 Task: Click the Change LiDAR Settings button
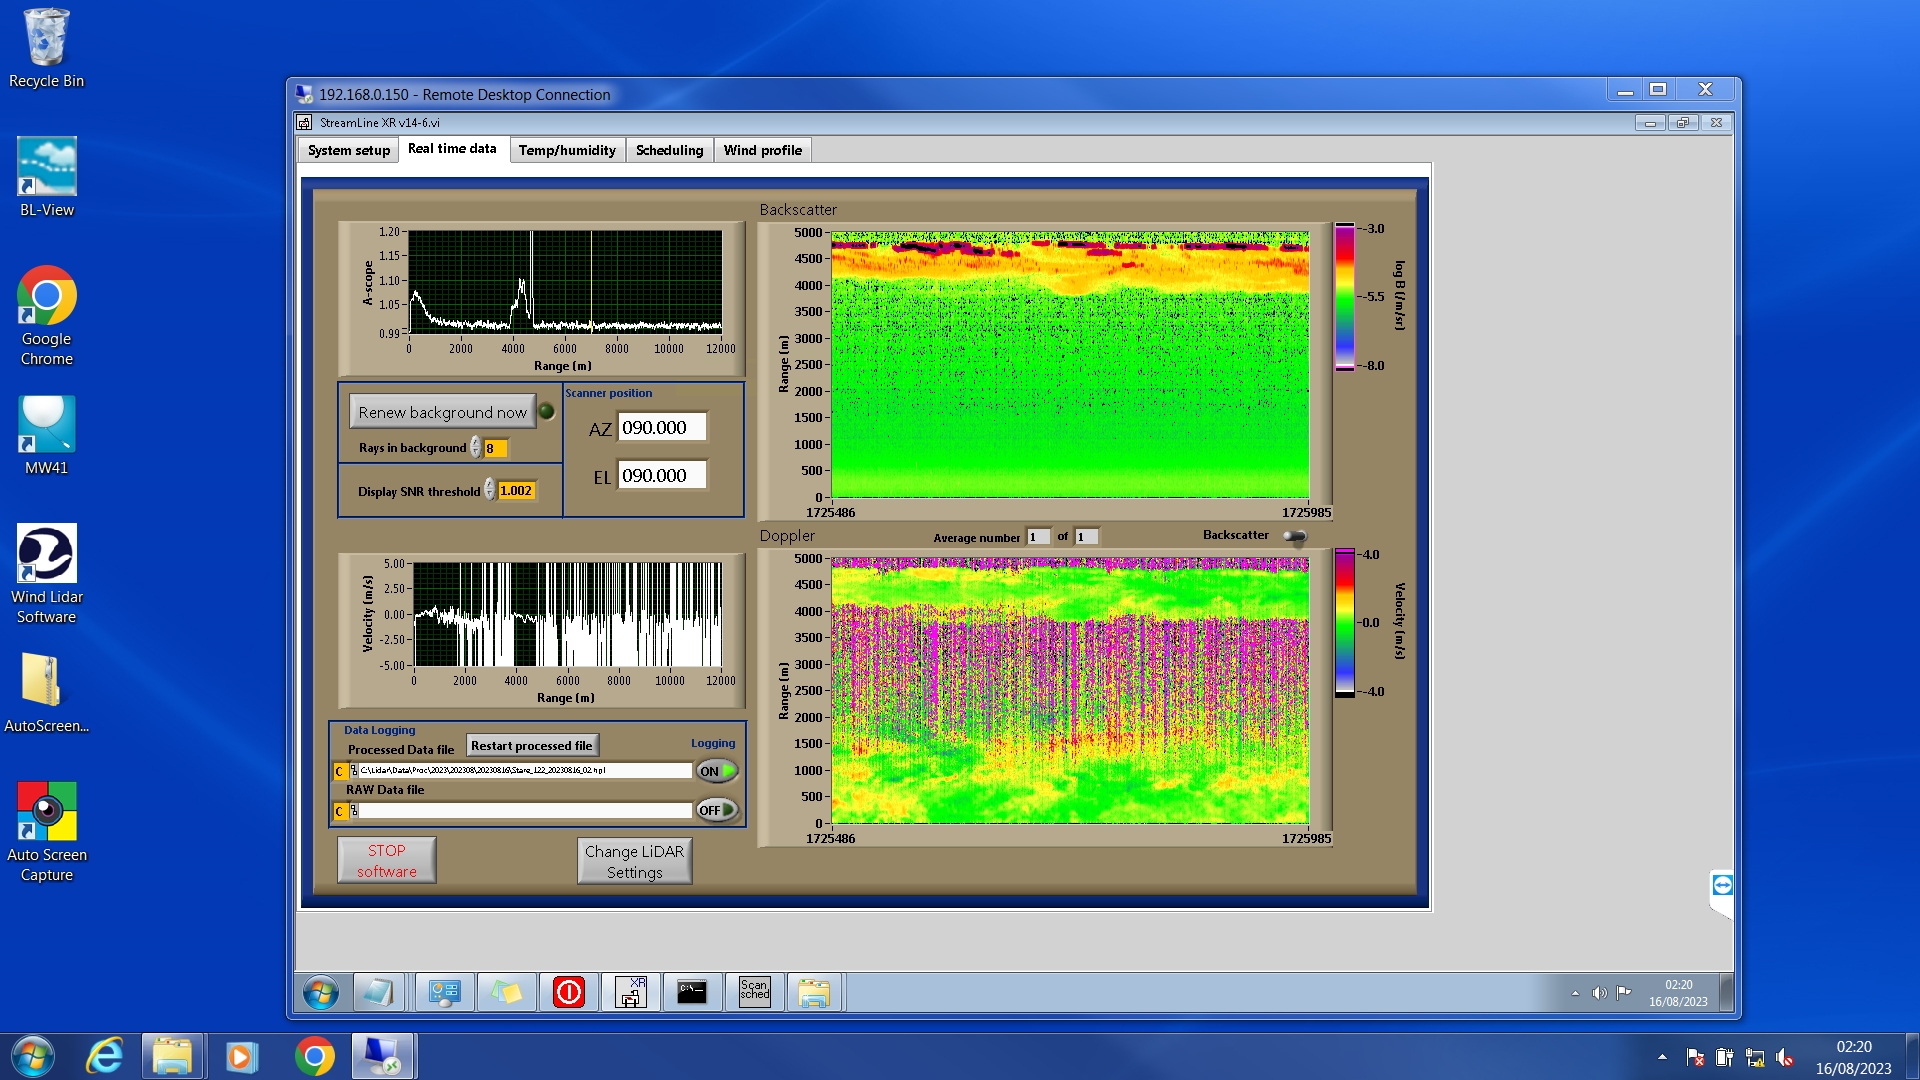(634, 861)
